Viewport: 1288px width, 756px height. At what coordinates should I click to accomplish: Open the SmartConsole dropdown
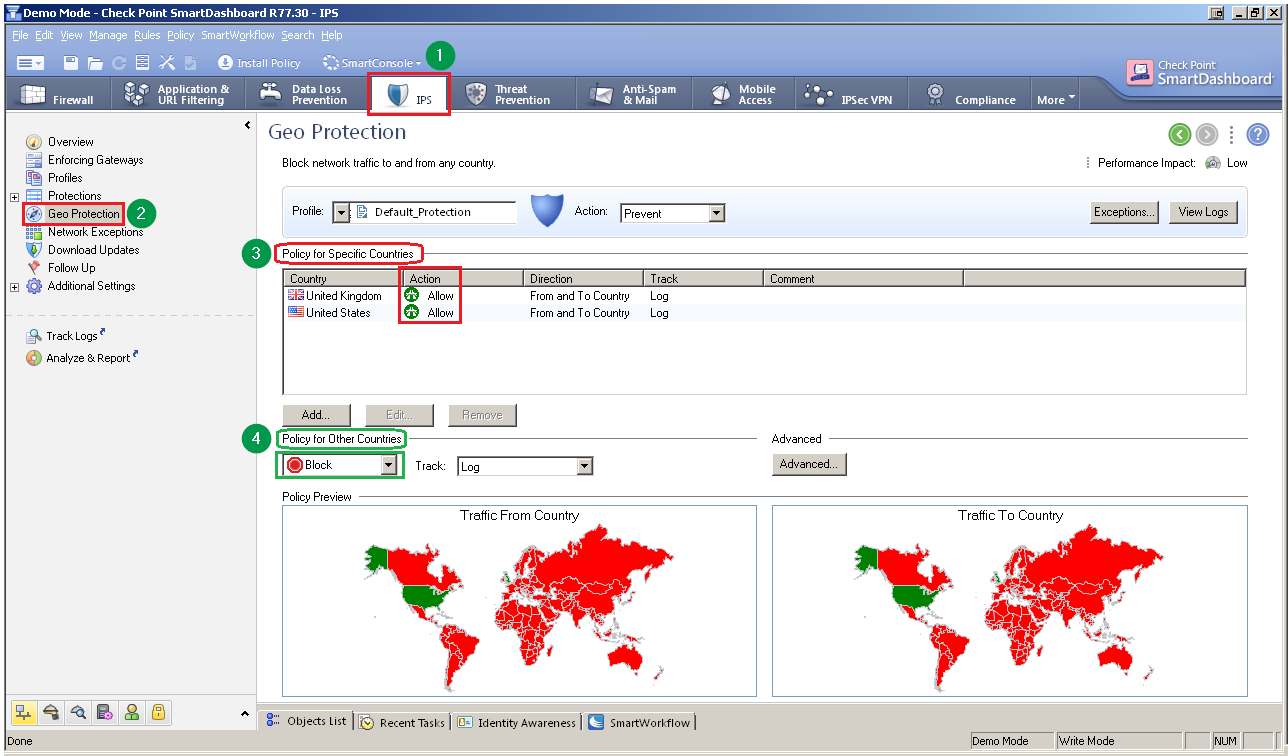372,63
